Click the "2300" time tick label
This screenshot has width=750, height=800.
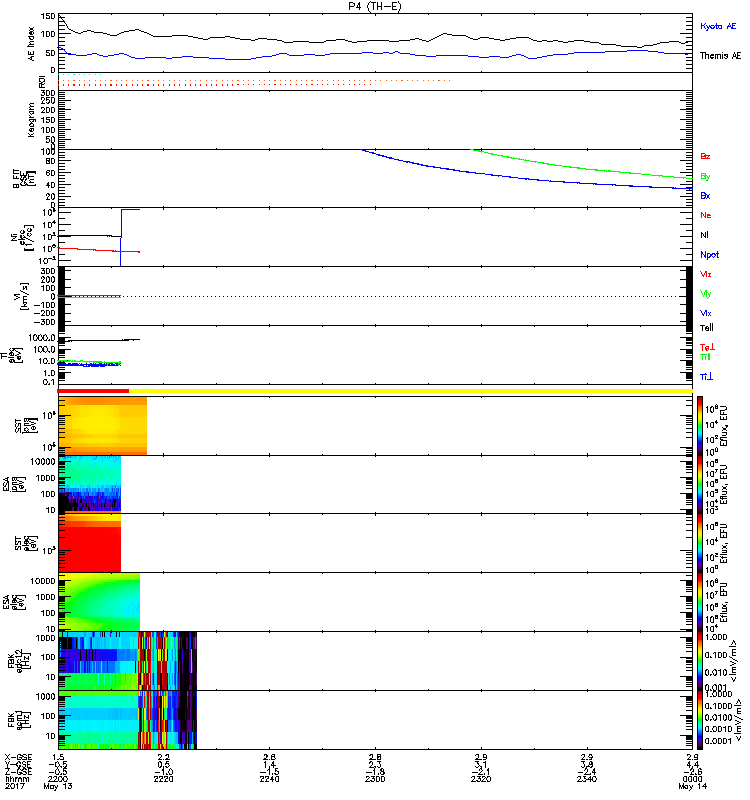375,779
